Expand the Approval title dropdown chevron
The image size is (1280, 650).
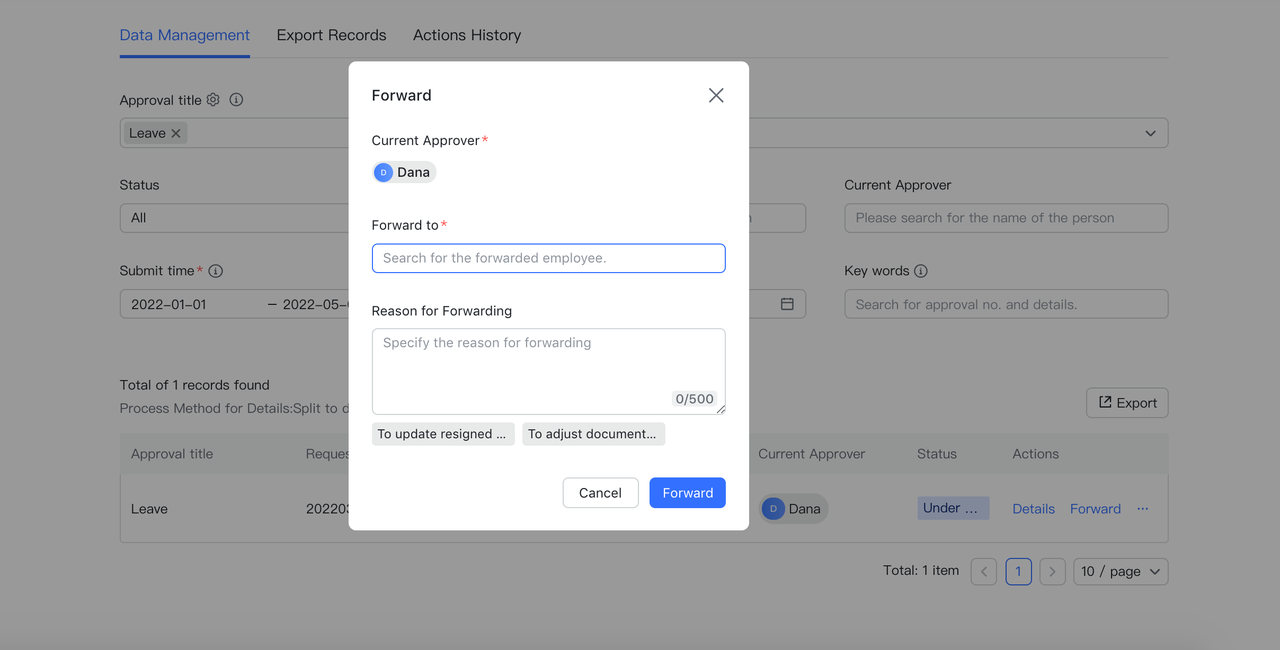coord(1150,133)
